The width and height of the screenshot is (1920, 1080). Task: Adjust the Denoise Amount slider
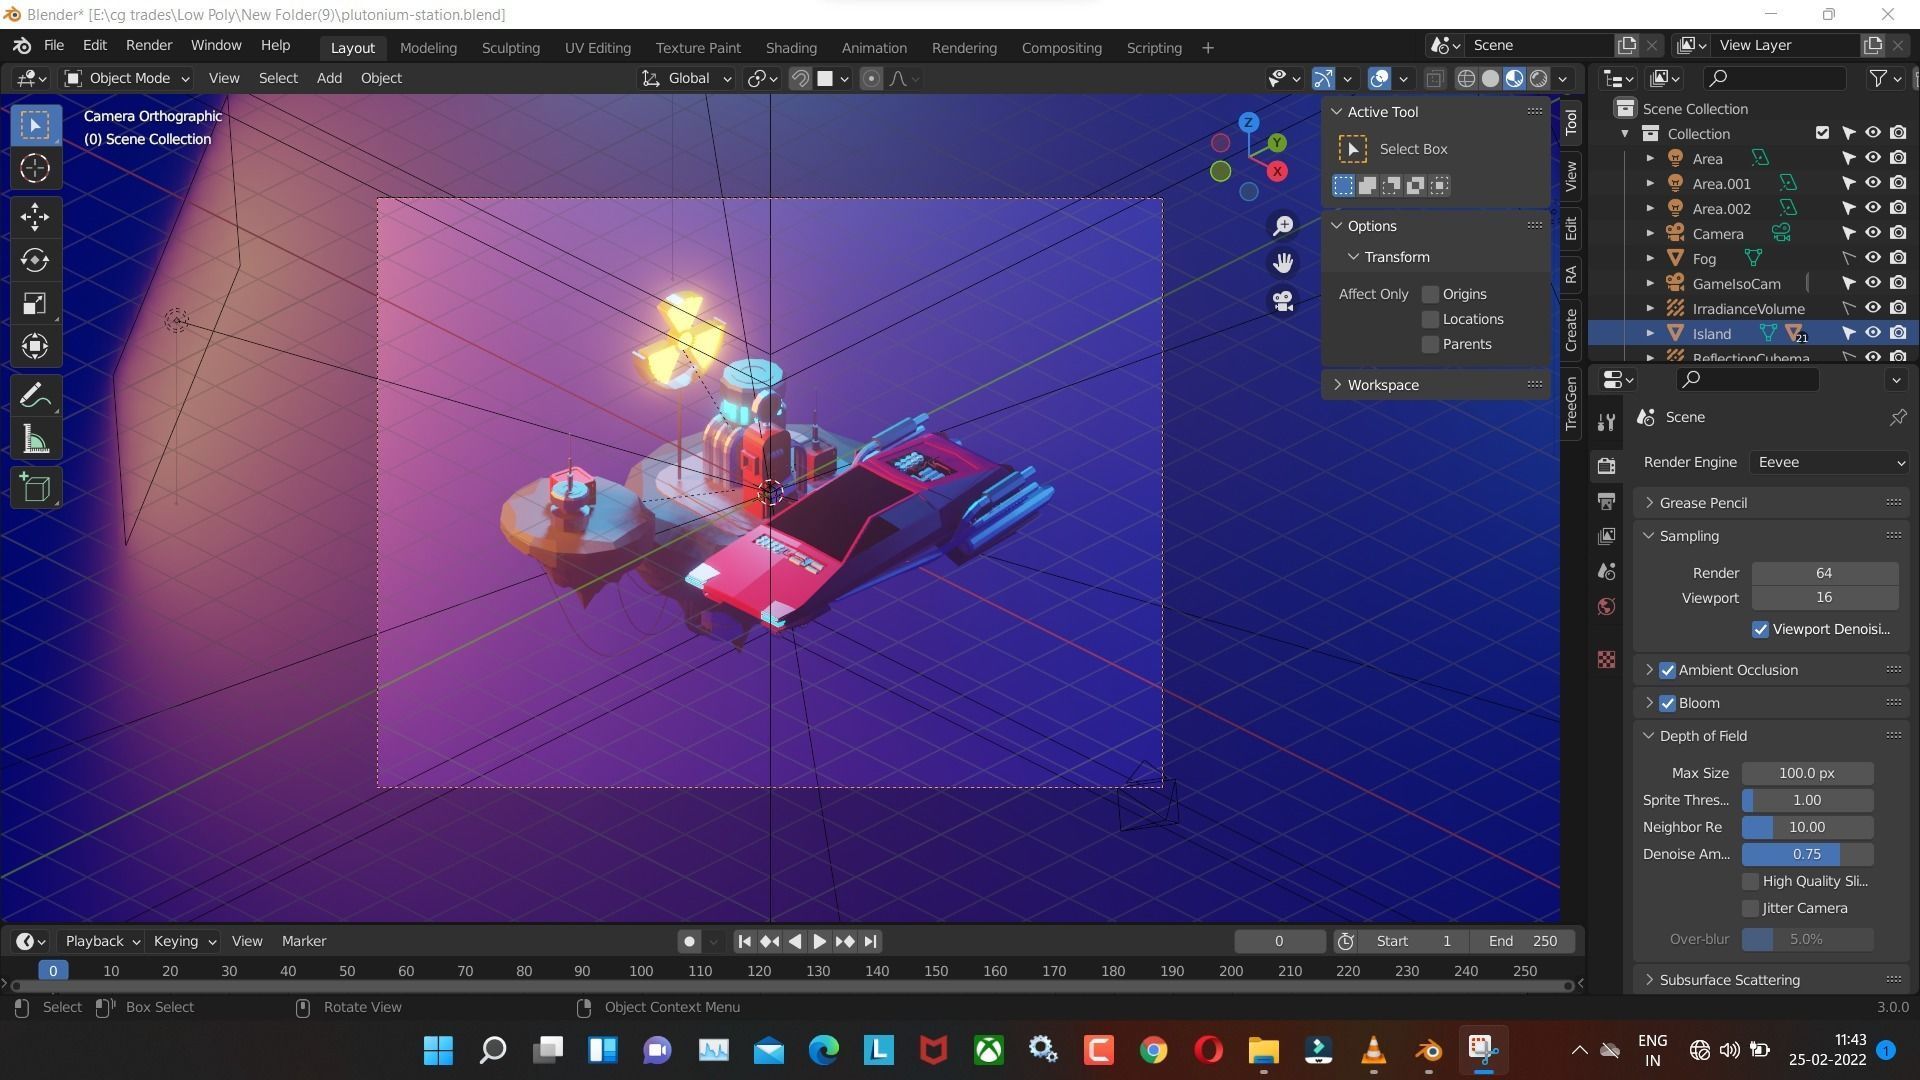click(1806, 854)
